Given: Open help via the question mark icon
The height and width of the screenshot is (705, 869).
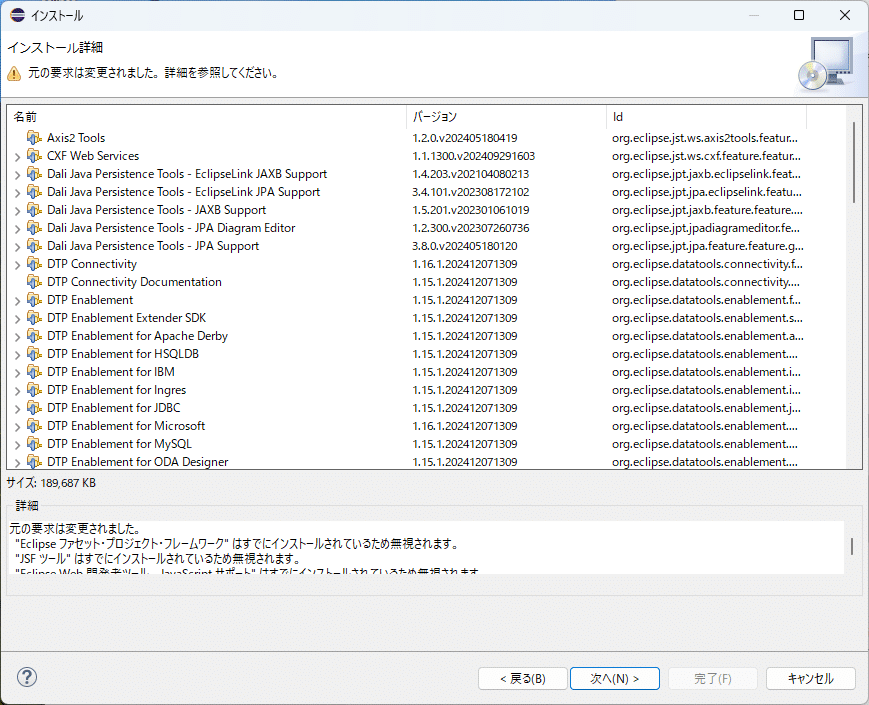Looking at the screenshot, I should click(26, 677).
